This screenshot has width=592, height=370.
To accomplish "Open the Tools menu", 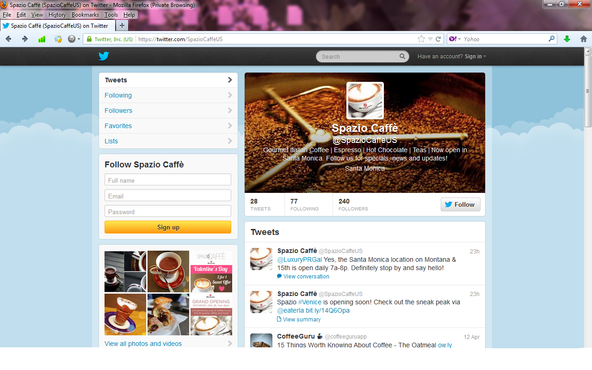I will (111, 15).
